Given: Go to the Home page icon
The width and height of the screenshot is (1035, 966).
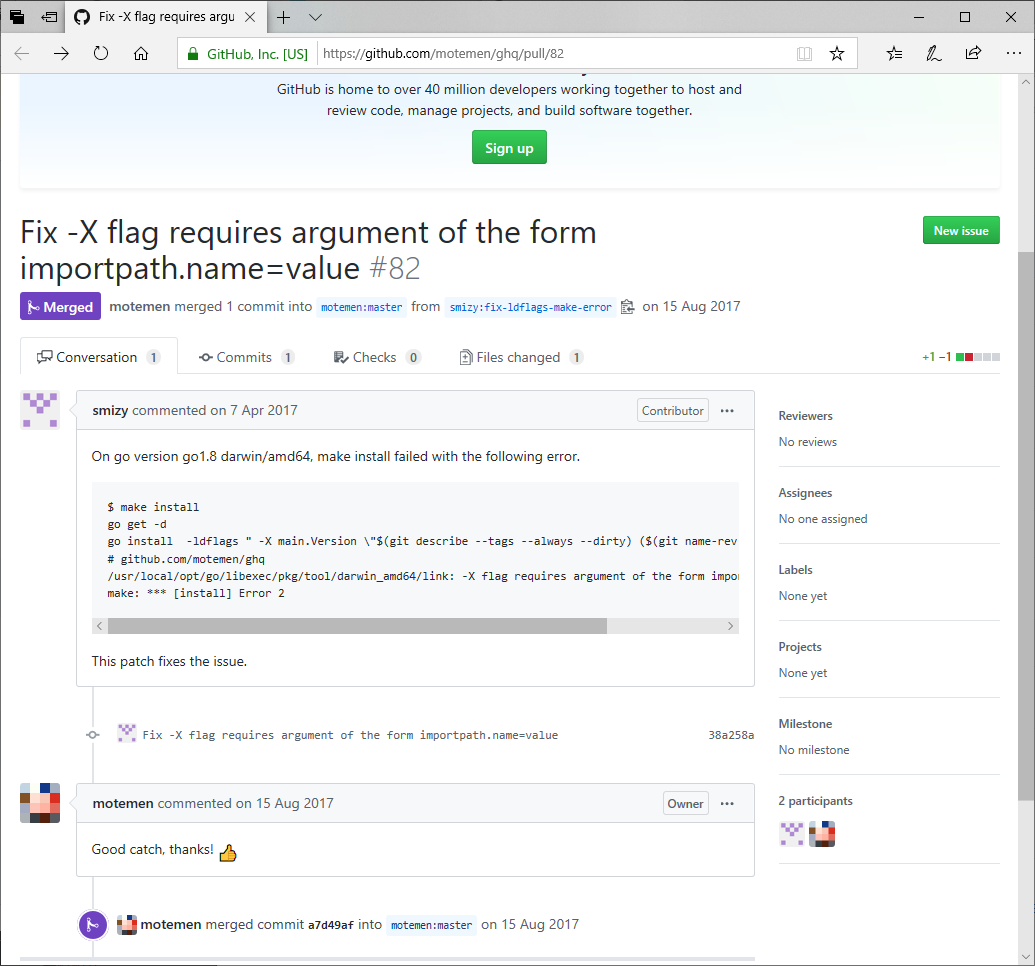Looking at the screenshot, I should pyautogui.click(x=141, y=53).
